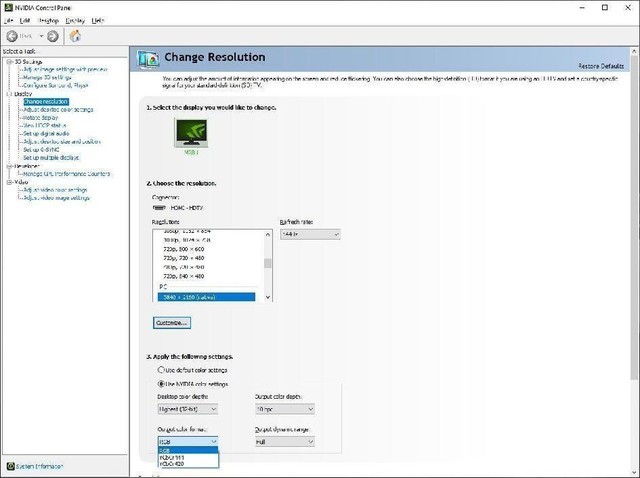The height and width of the screenshot is (478, 640).
Task: Click the Change Resolution header icon
Action: tap(148, 60)
